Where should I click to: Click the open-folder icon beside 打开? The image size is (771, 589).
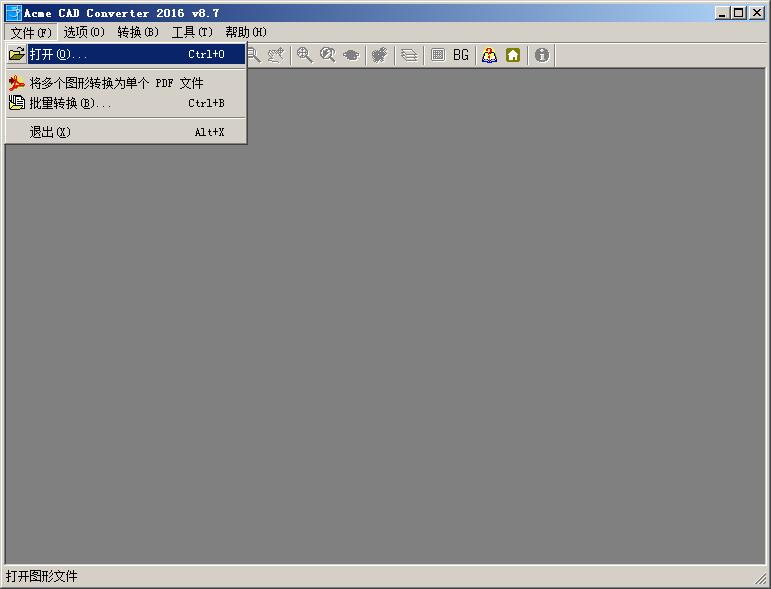point(17,54)
